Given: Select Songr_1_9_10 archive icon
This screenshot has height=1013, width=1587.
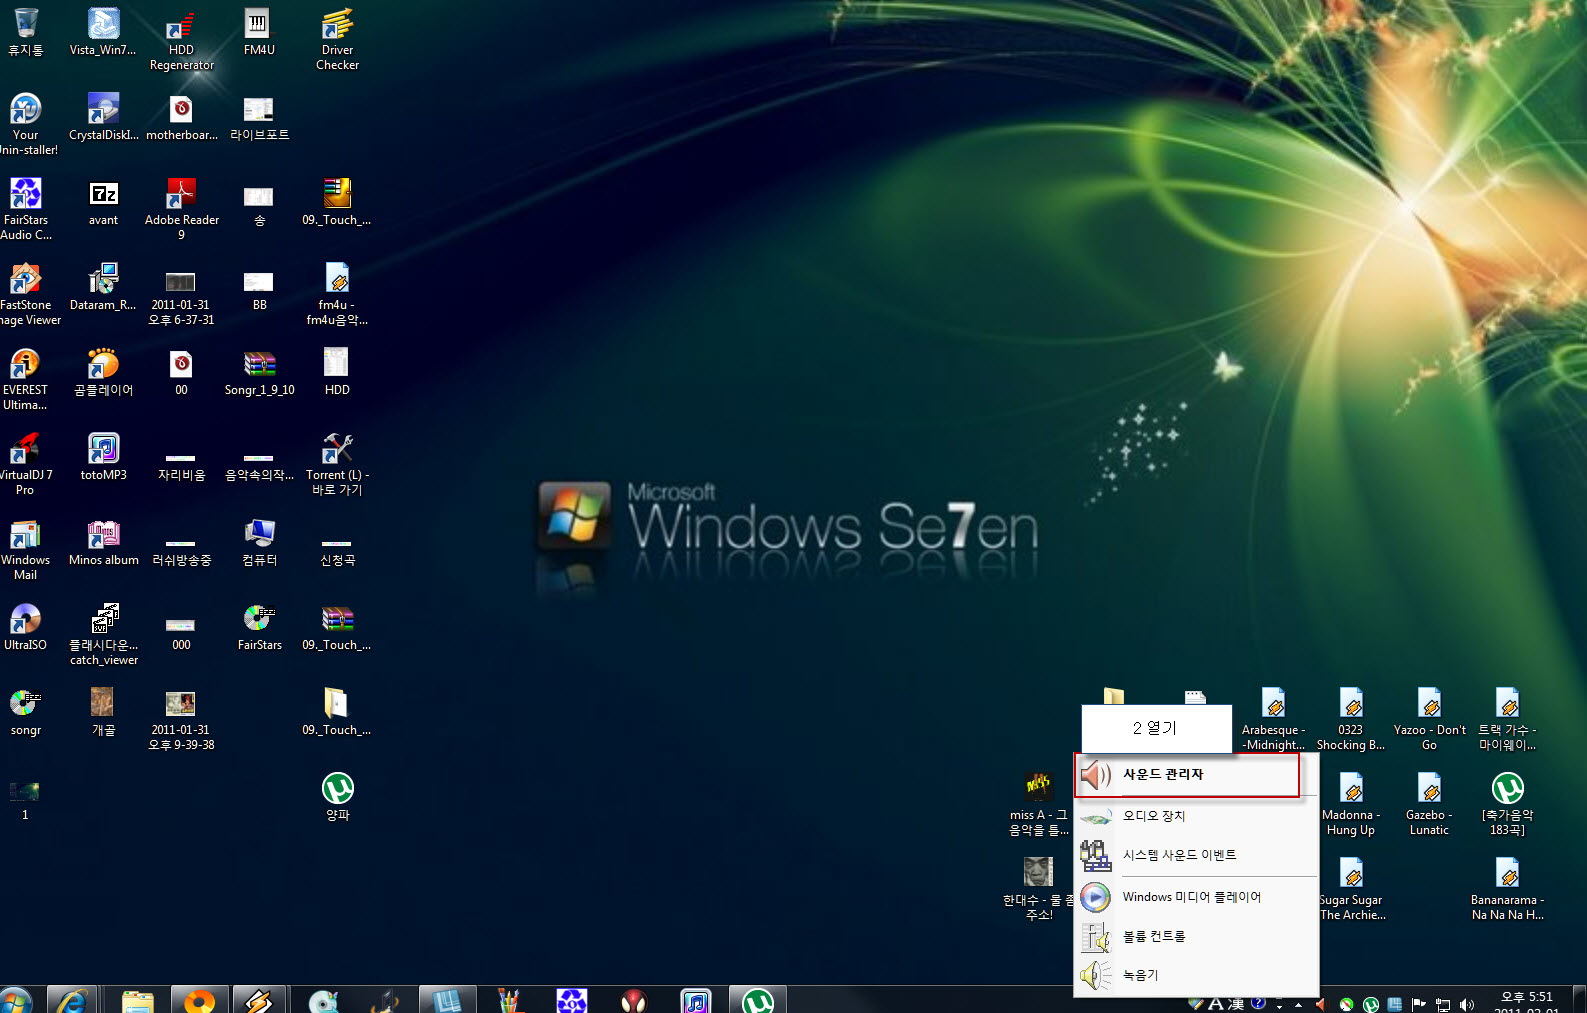Looking at the screenshot, I should point(259,372).
